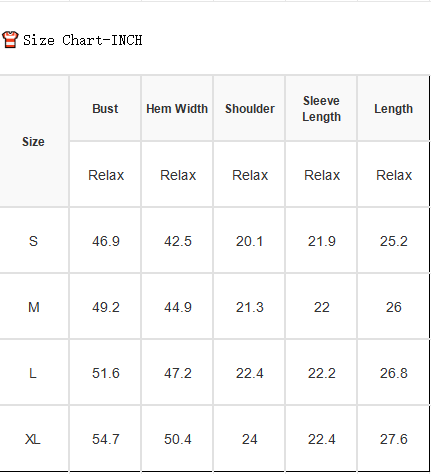Screen dimensions: 431x474
Task: Select the Length column header
Action: pyautogui.click(x=394, y=109)
